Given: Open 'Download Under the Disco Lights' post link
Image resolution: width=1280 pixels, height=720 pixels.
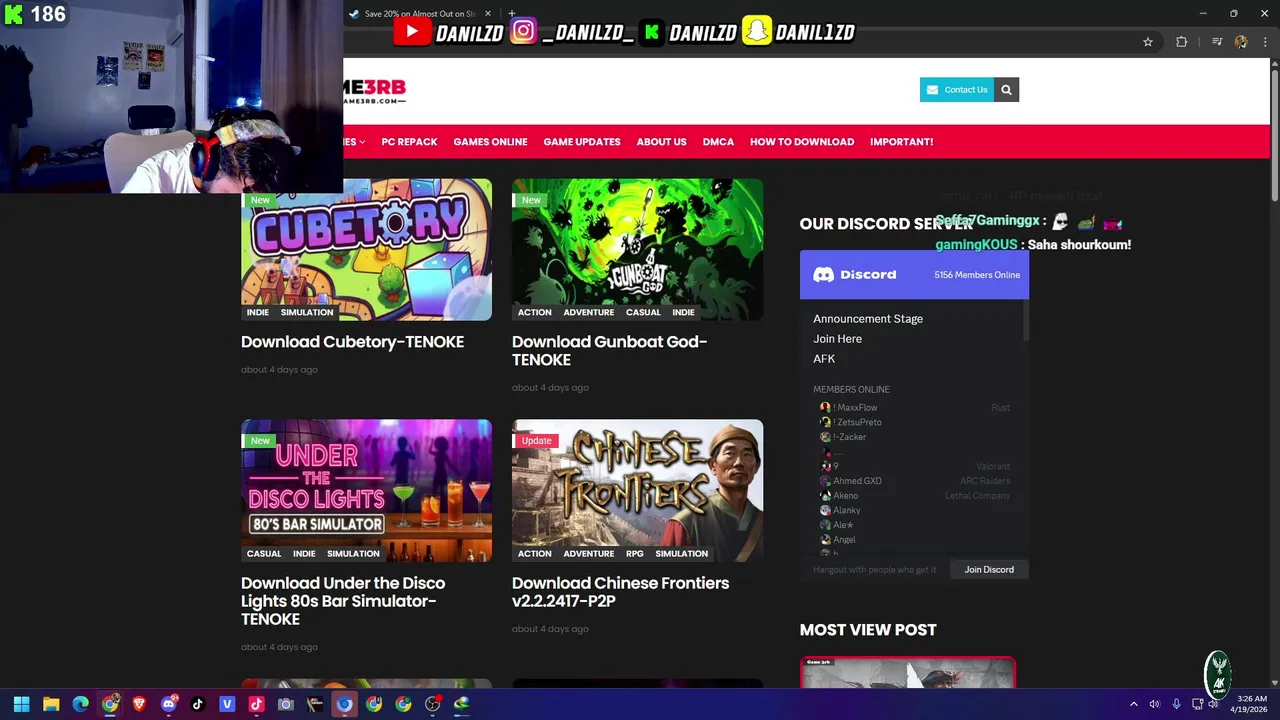Looking at the screenshot, I should point(343,601).
